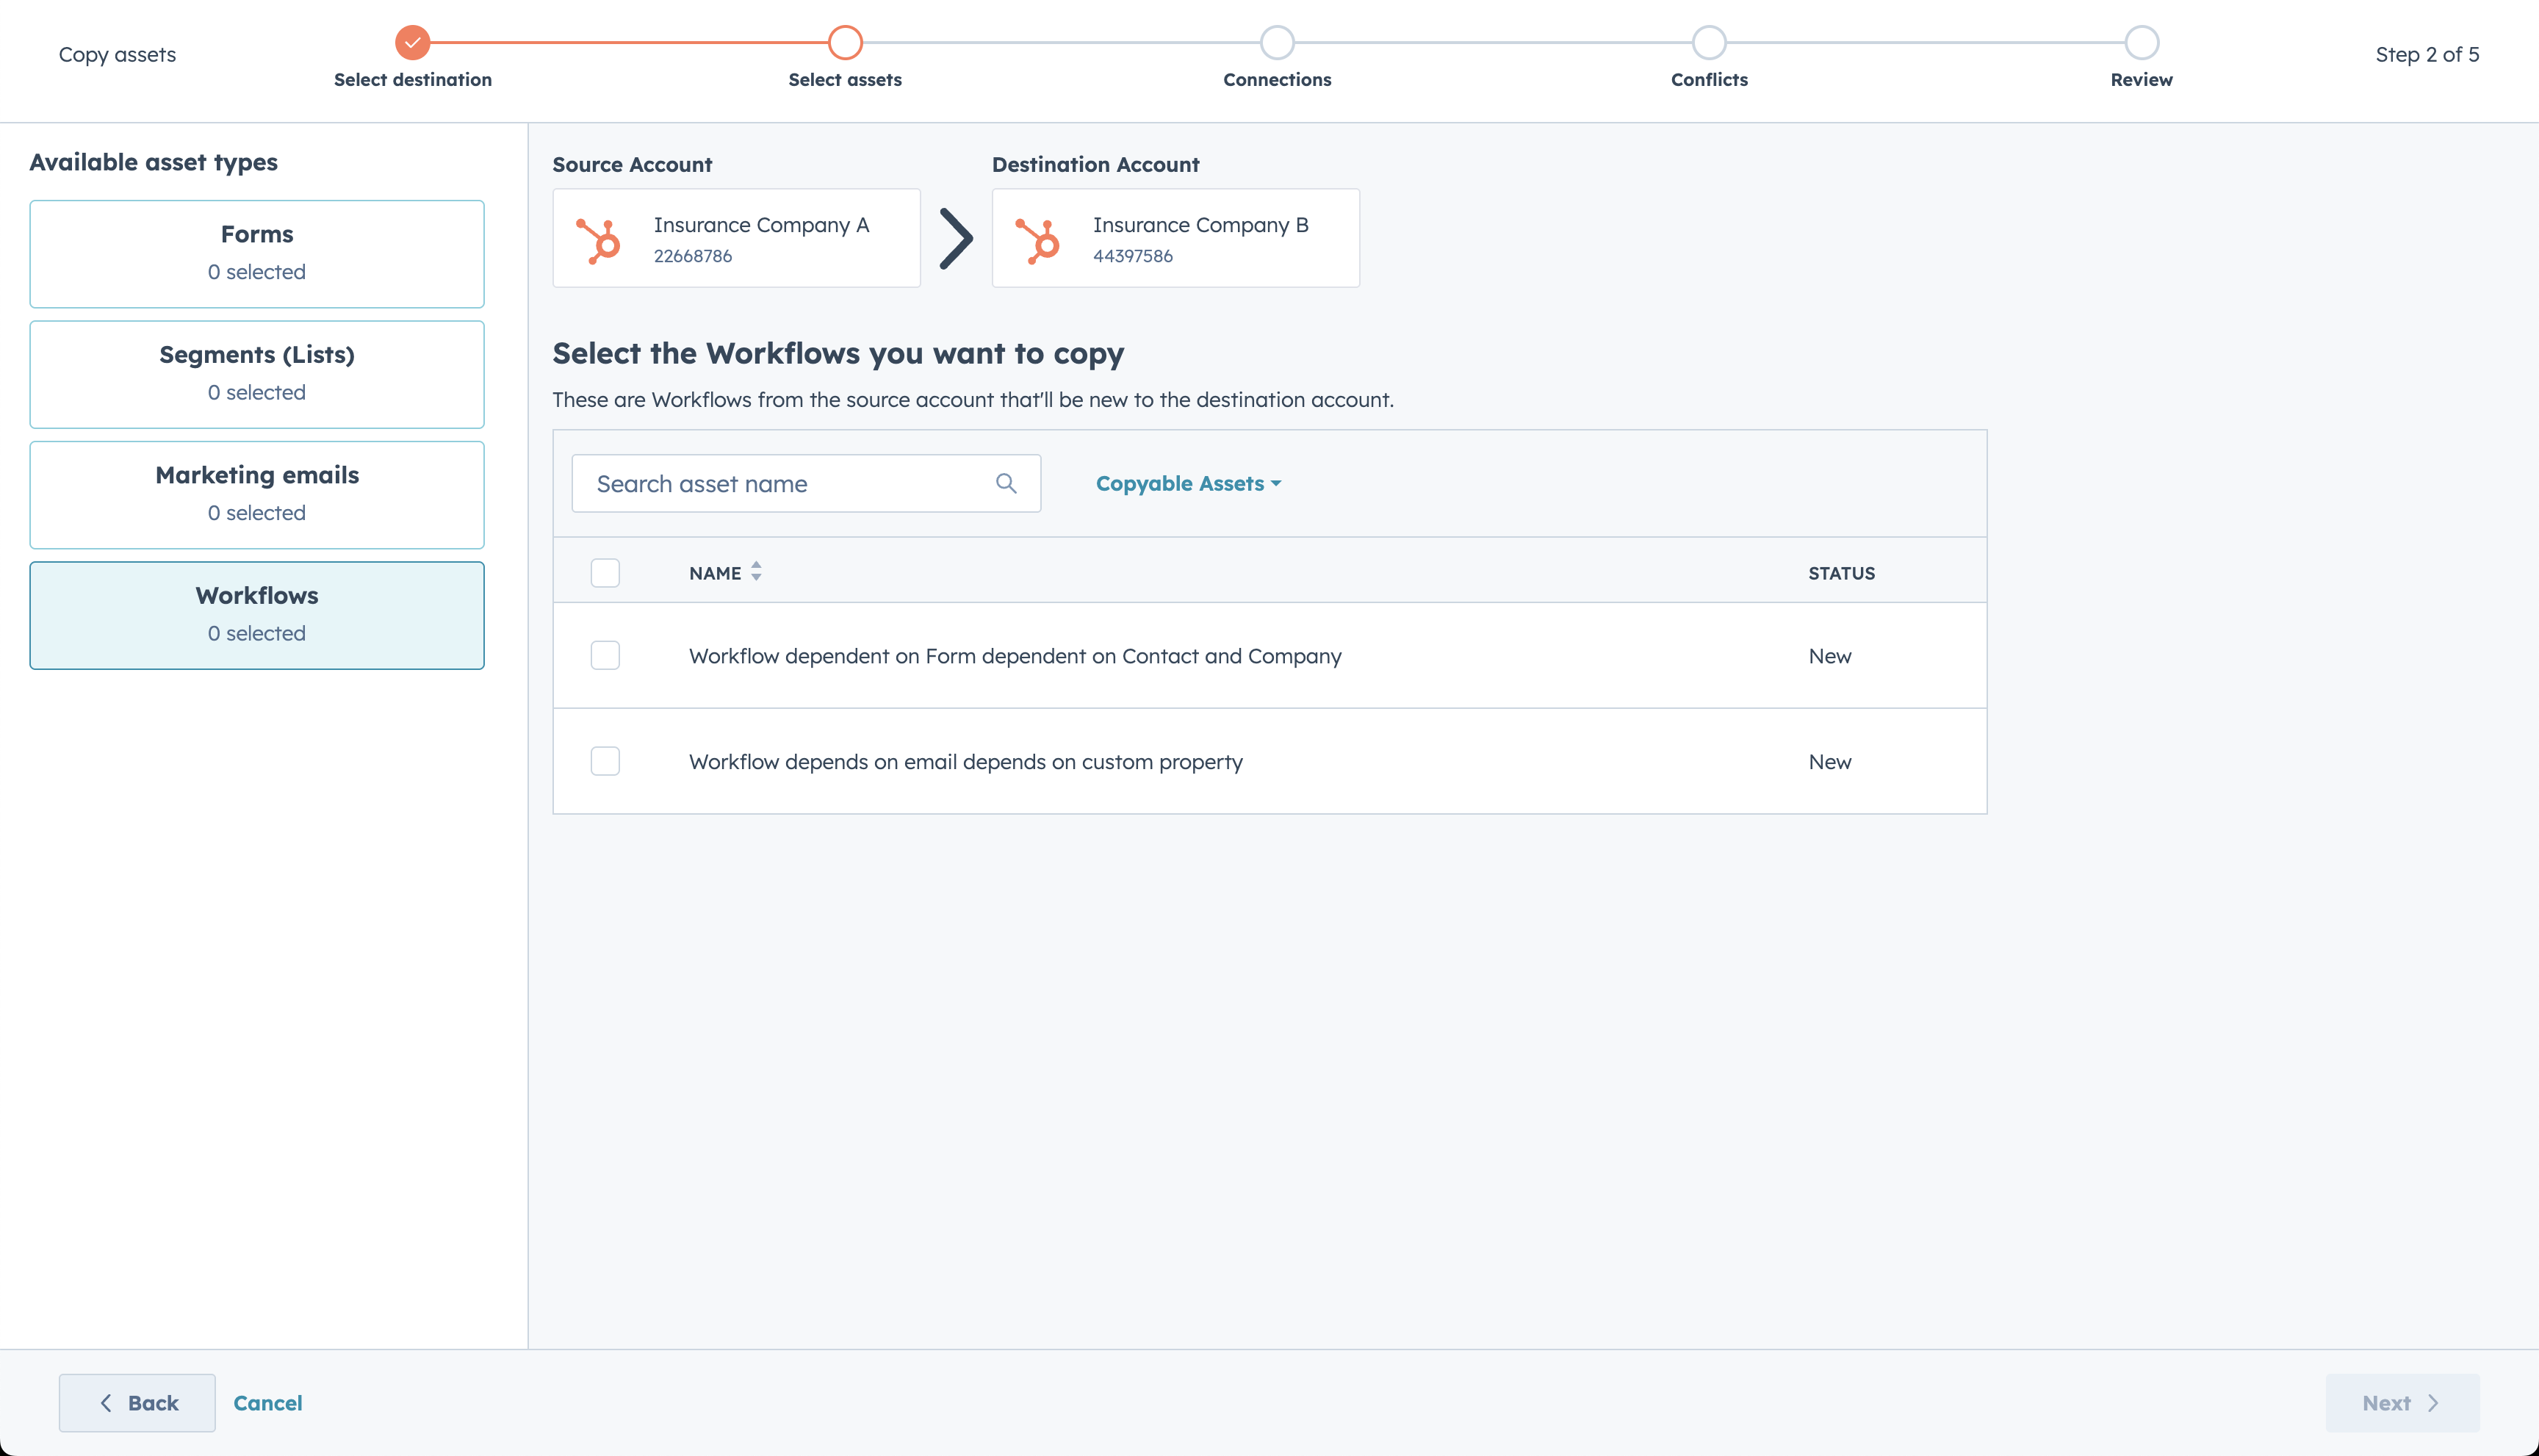This screenshot has width=2539, height=1456.
Task: Click the Review step progress circle
Action: pos(2140,42)
